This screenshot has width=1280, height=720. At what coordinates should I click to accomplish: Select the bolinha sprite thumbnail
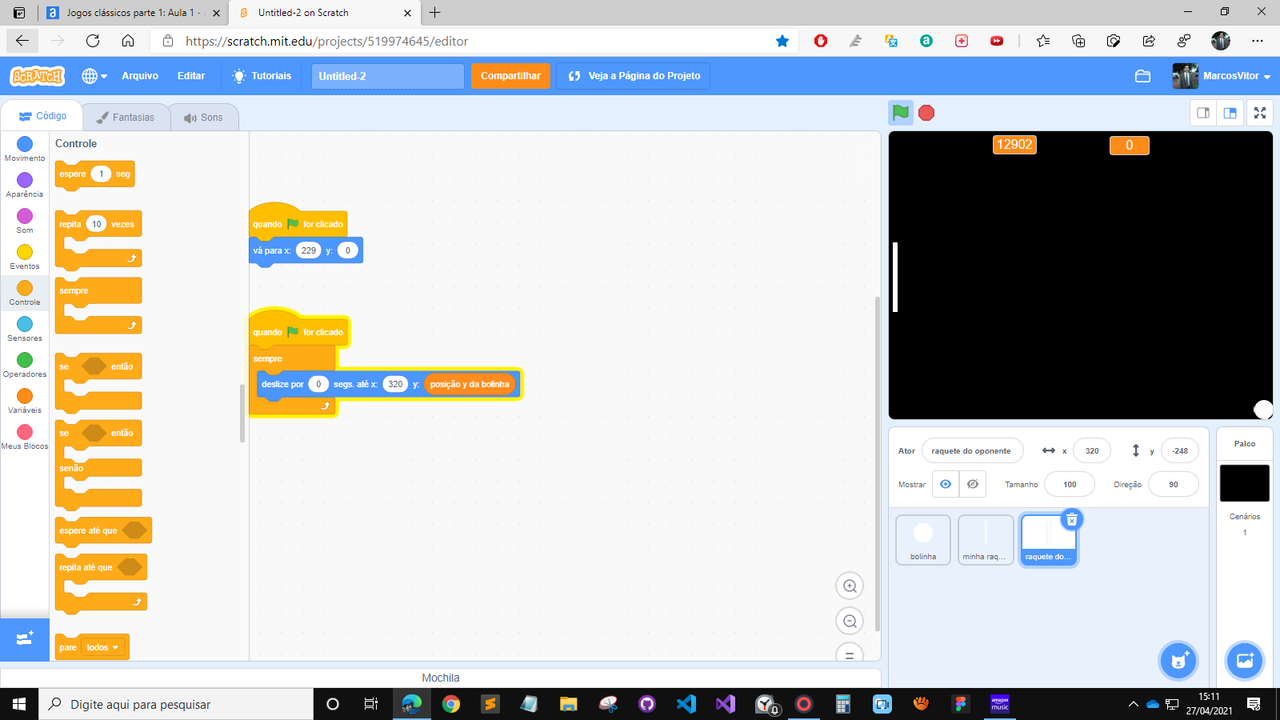coord(923,540)
